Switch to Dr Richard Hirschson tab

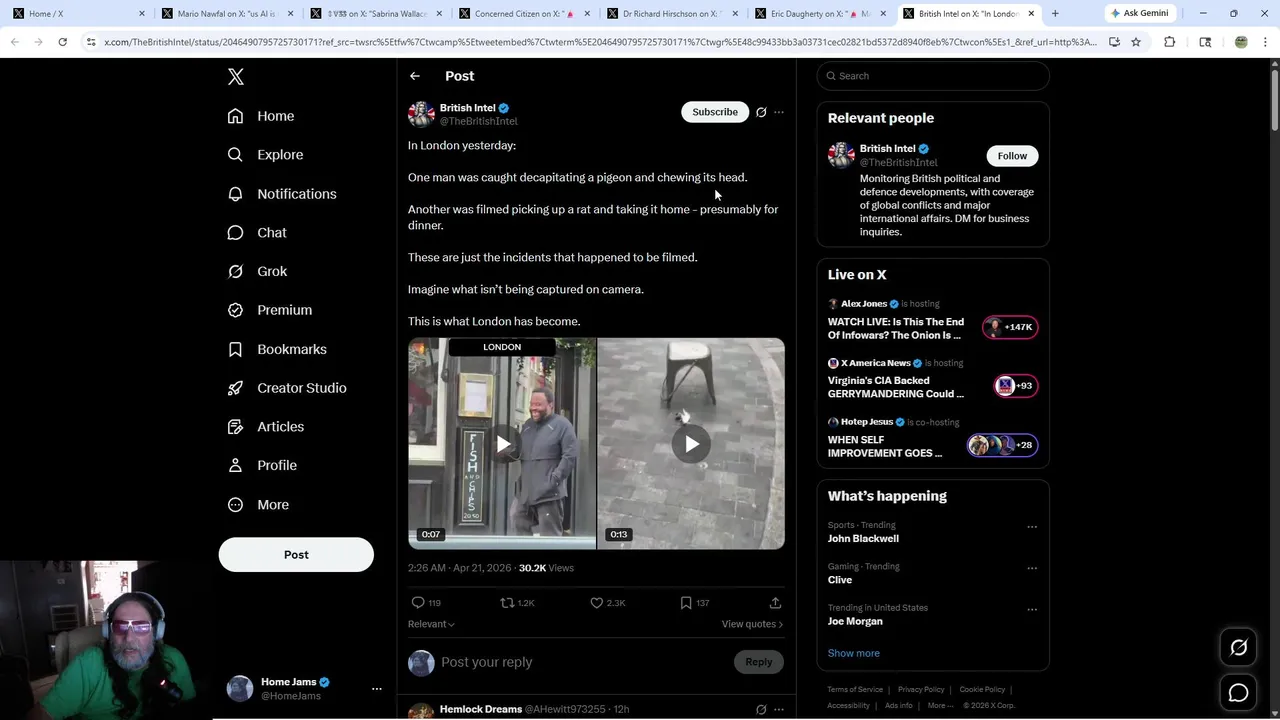tap(671, 14)
